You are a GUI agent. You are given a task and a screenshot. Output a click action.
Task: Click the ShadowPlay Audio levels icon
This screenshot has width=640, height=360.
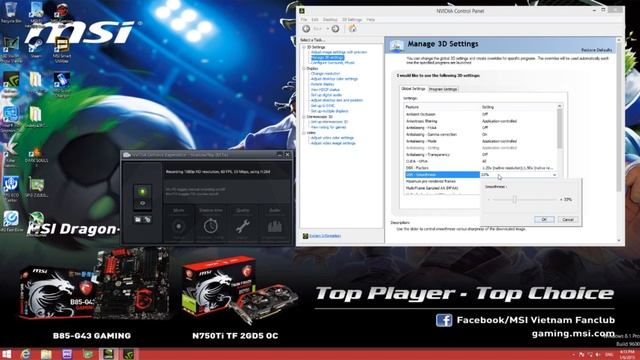[275, 226]
